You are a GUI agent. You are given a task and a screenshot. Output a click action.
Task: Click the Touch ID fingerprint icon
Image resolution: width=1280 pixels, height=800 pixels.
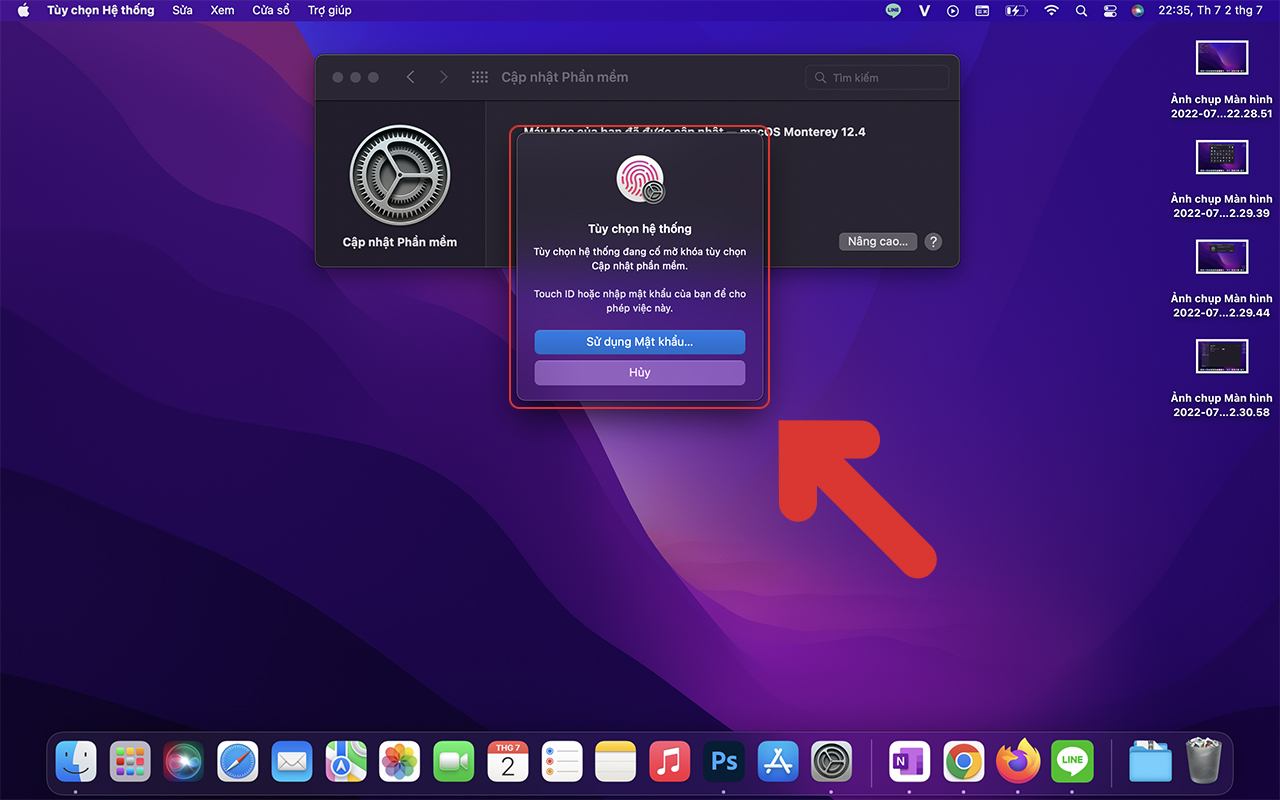tap(640, 179)
